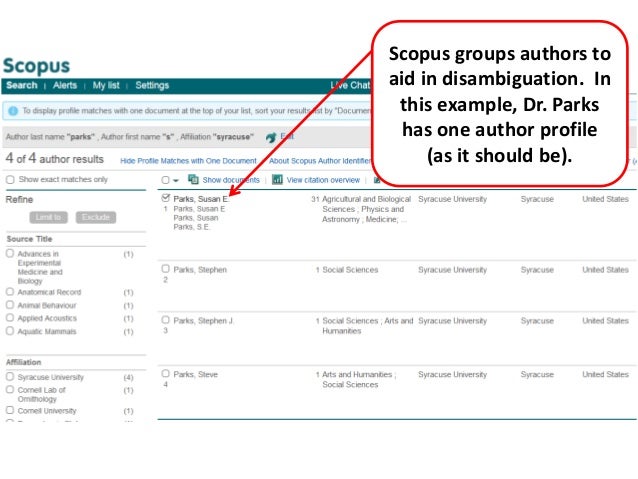638x479 pixels.
Task: Check Advances in Experimental Medicine filter
Action: 10,253
